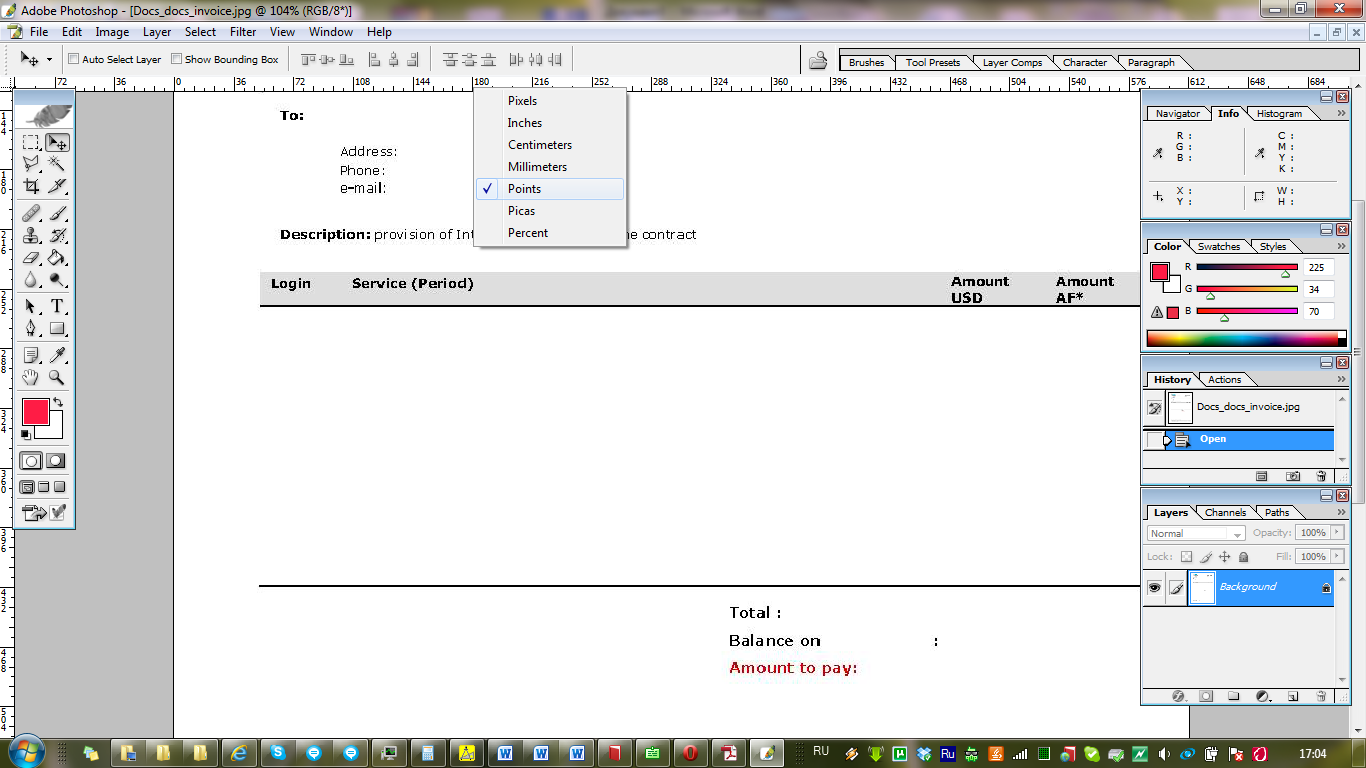
Task: Select the Horizontal Type tool
Action: (x=57, y=306)
